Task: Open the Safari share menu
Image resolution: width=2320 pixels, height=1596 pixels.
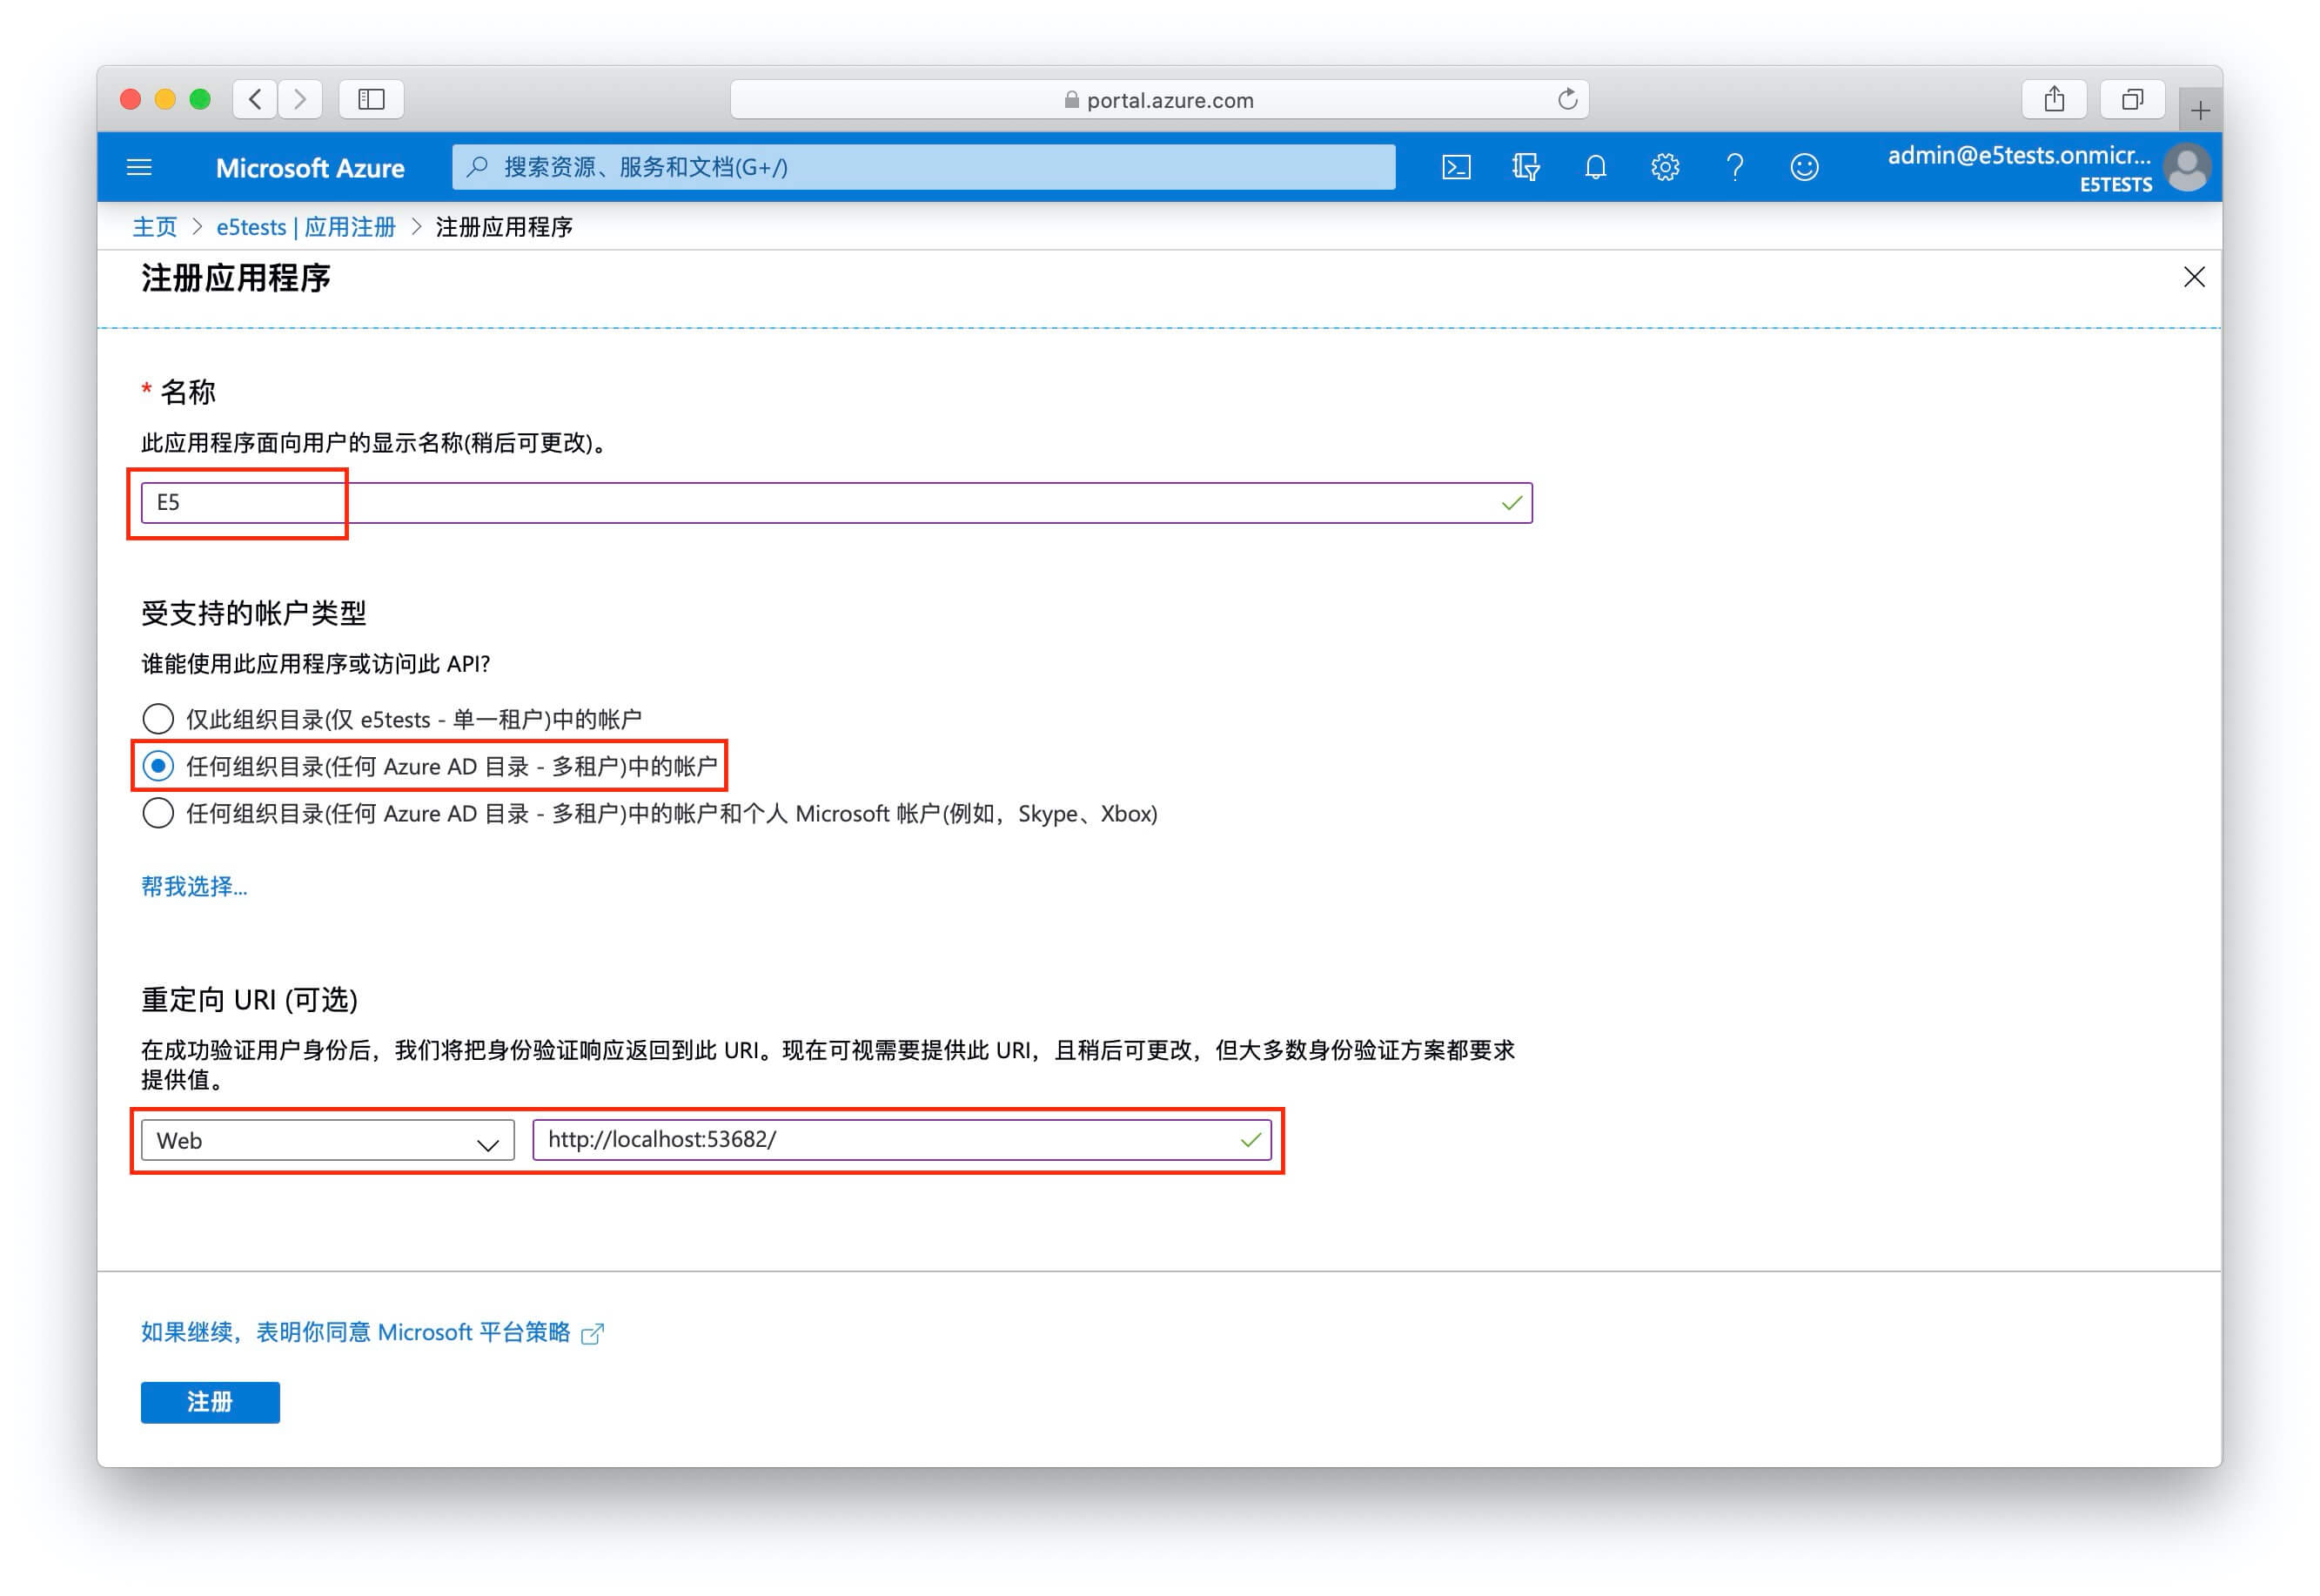Action: (2054, 99)
